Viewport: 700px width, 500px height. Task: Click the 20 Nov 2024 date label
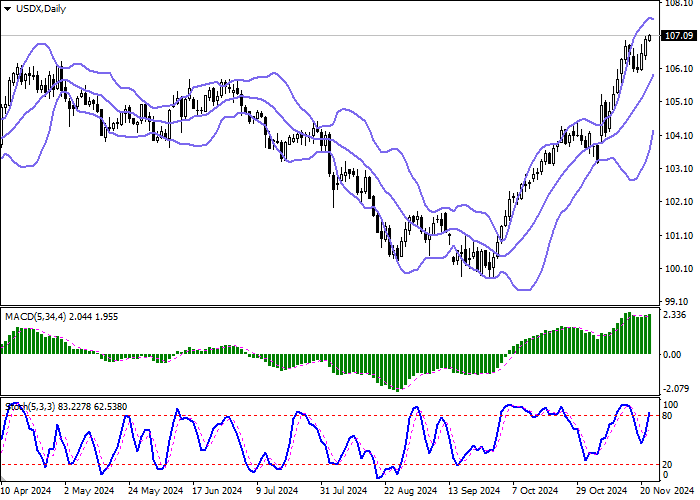point(668,491)
